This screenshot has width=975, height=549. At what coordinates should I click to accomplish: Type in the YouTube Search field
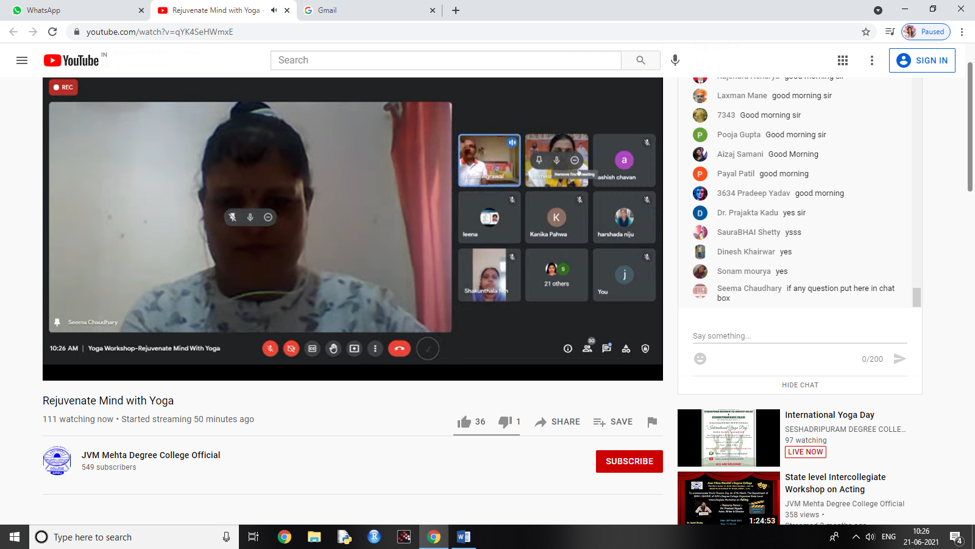[x=446, y=60]
